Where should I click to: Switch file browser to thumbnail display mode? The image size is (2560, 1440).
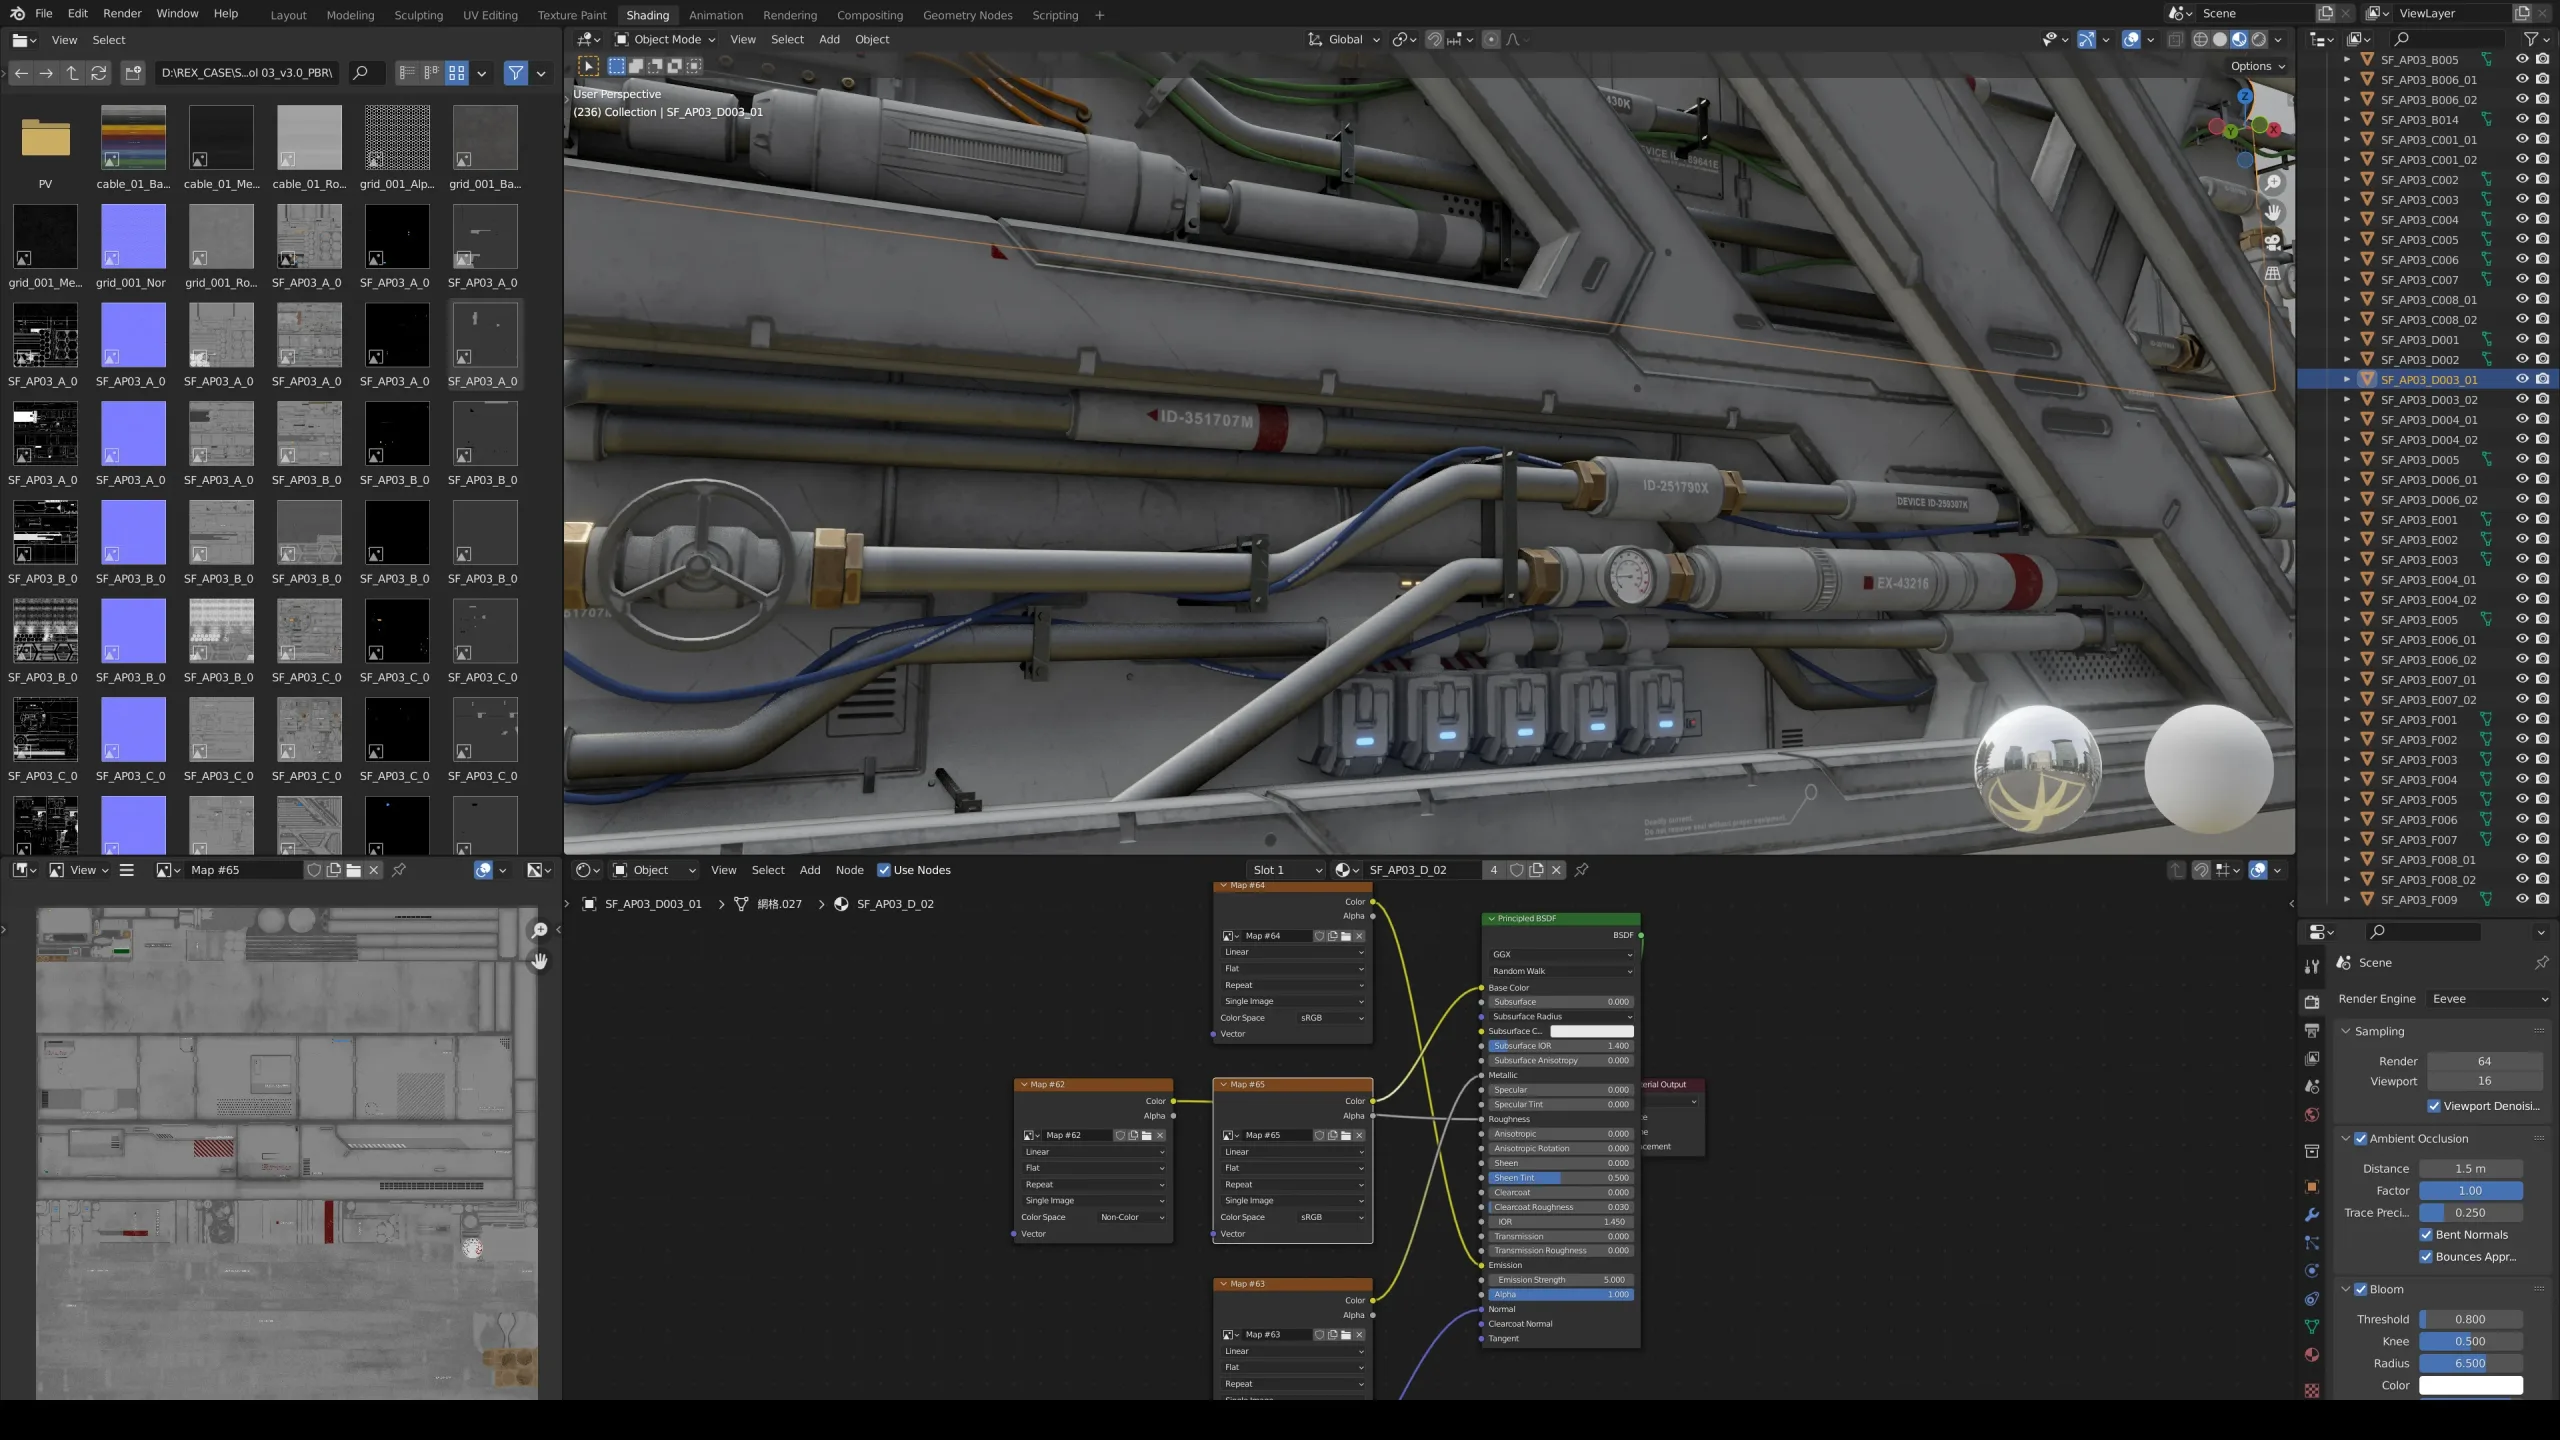pos(457,73)
